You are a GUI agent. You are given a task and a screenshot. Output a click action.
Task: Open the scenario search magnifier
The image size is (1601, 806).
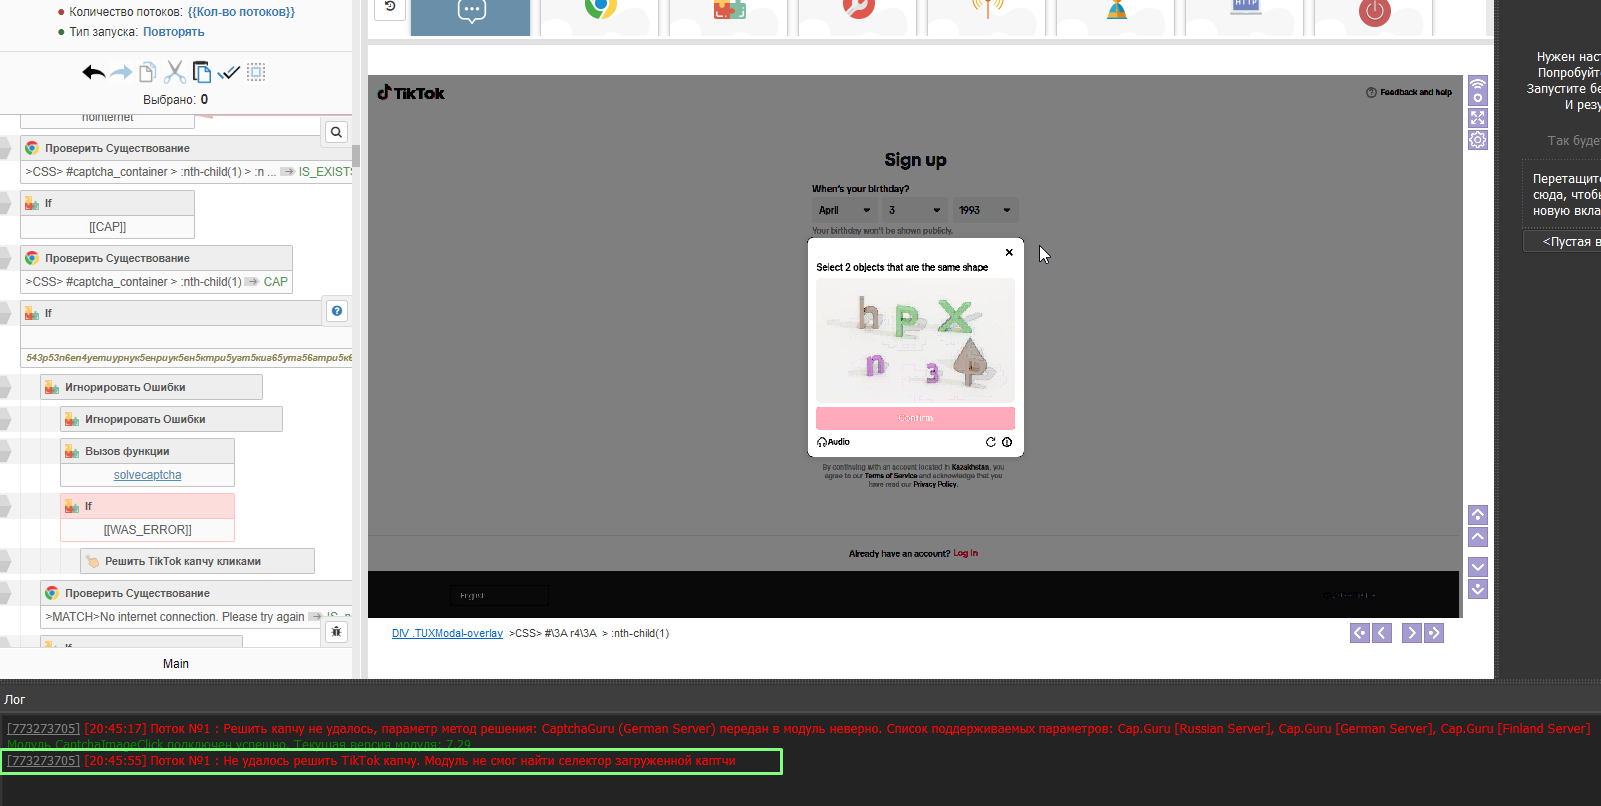pos(337,132)
